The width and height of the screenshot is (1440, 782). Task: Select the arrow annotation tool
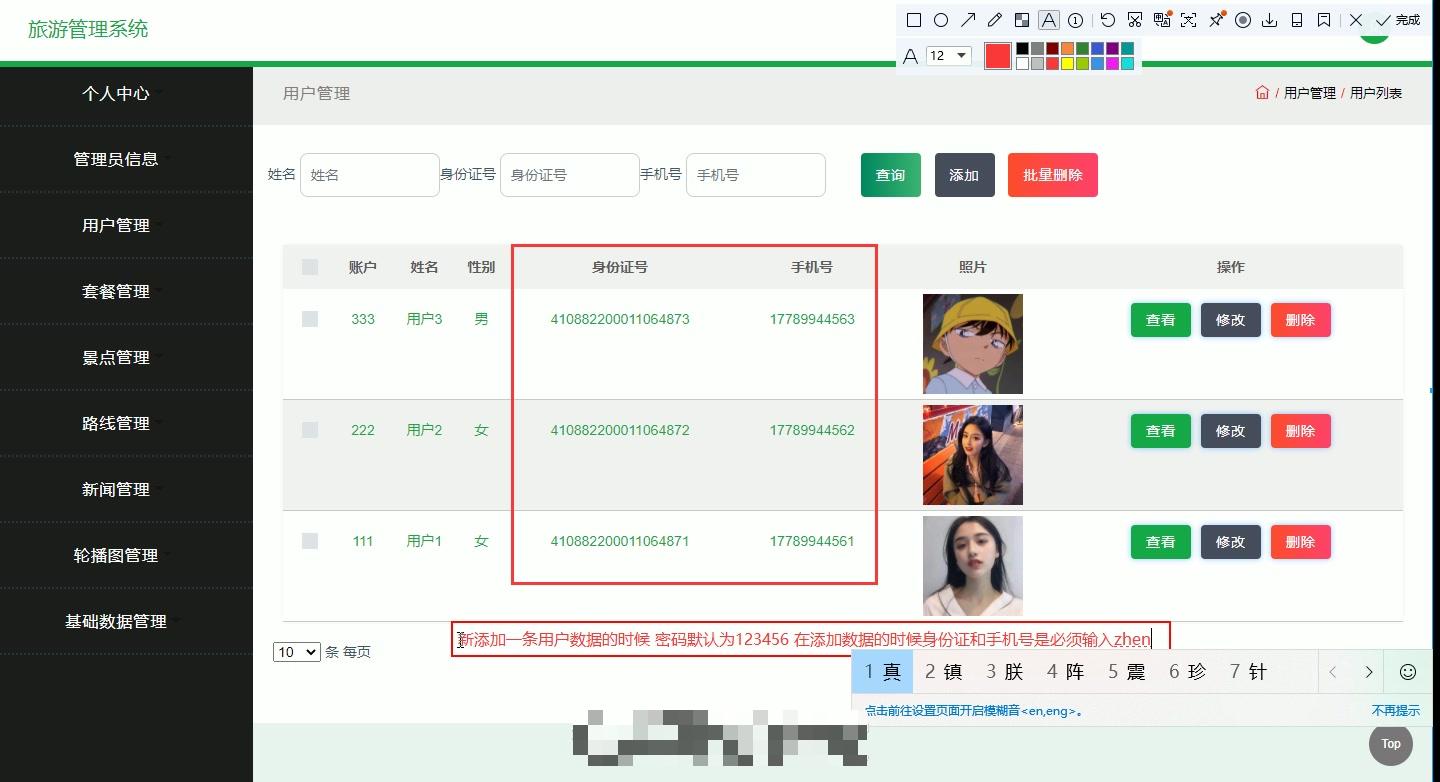968,19
